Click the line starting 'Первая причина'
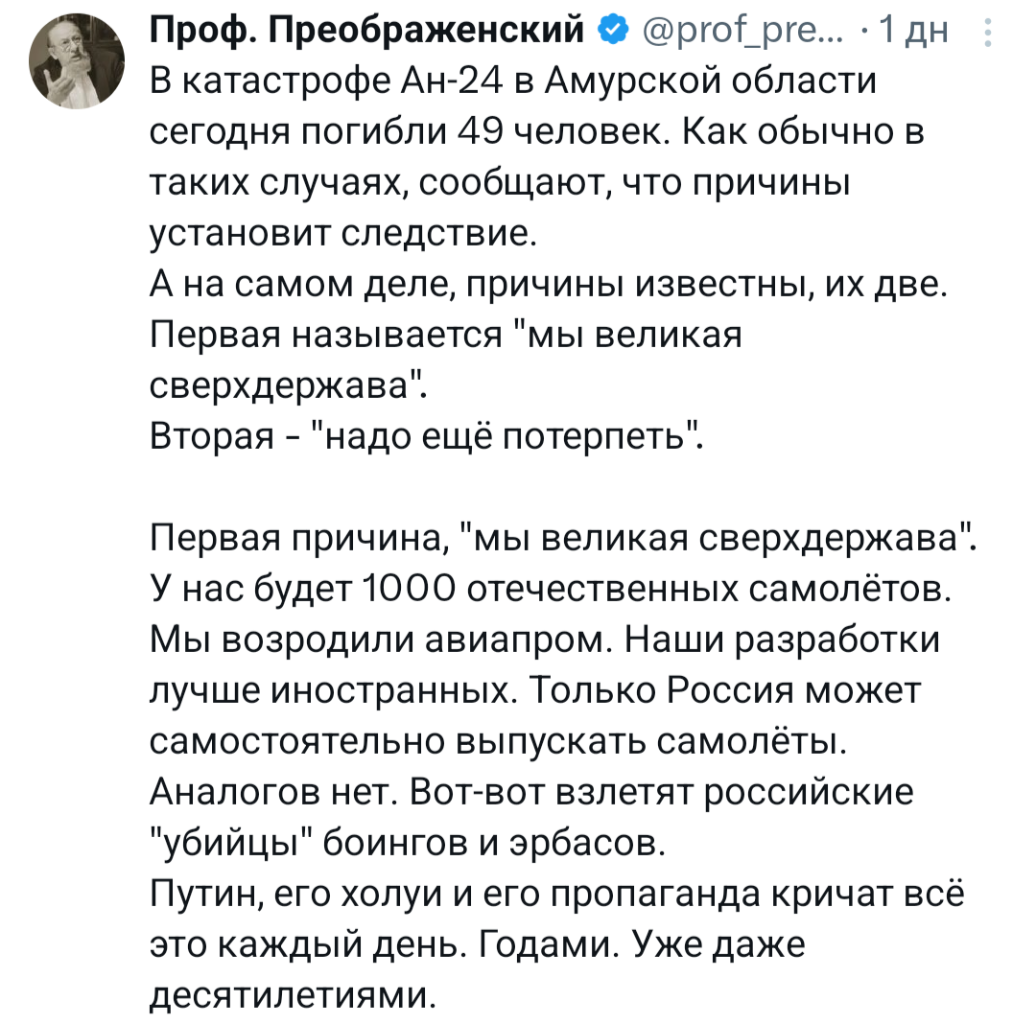 [562, 544]
